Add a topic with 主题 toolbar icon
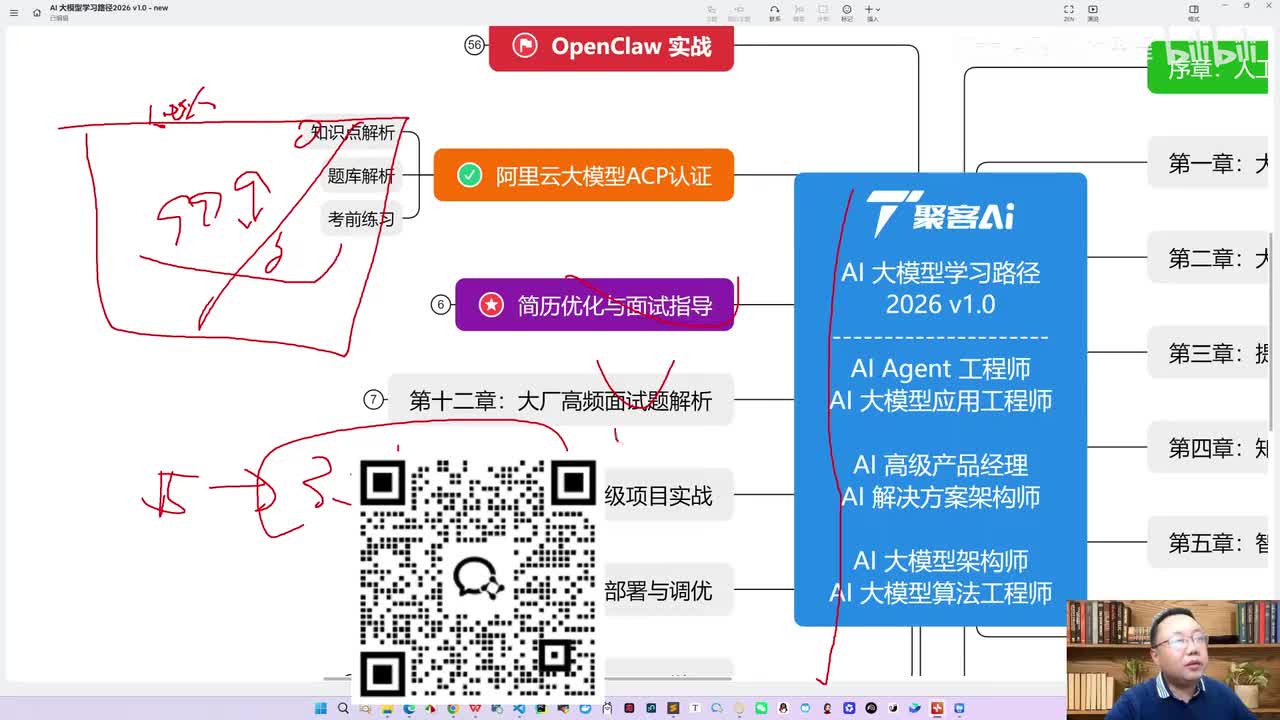Viewport: 1280px width, 720px height. click(712, 12)
